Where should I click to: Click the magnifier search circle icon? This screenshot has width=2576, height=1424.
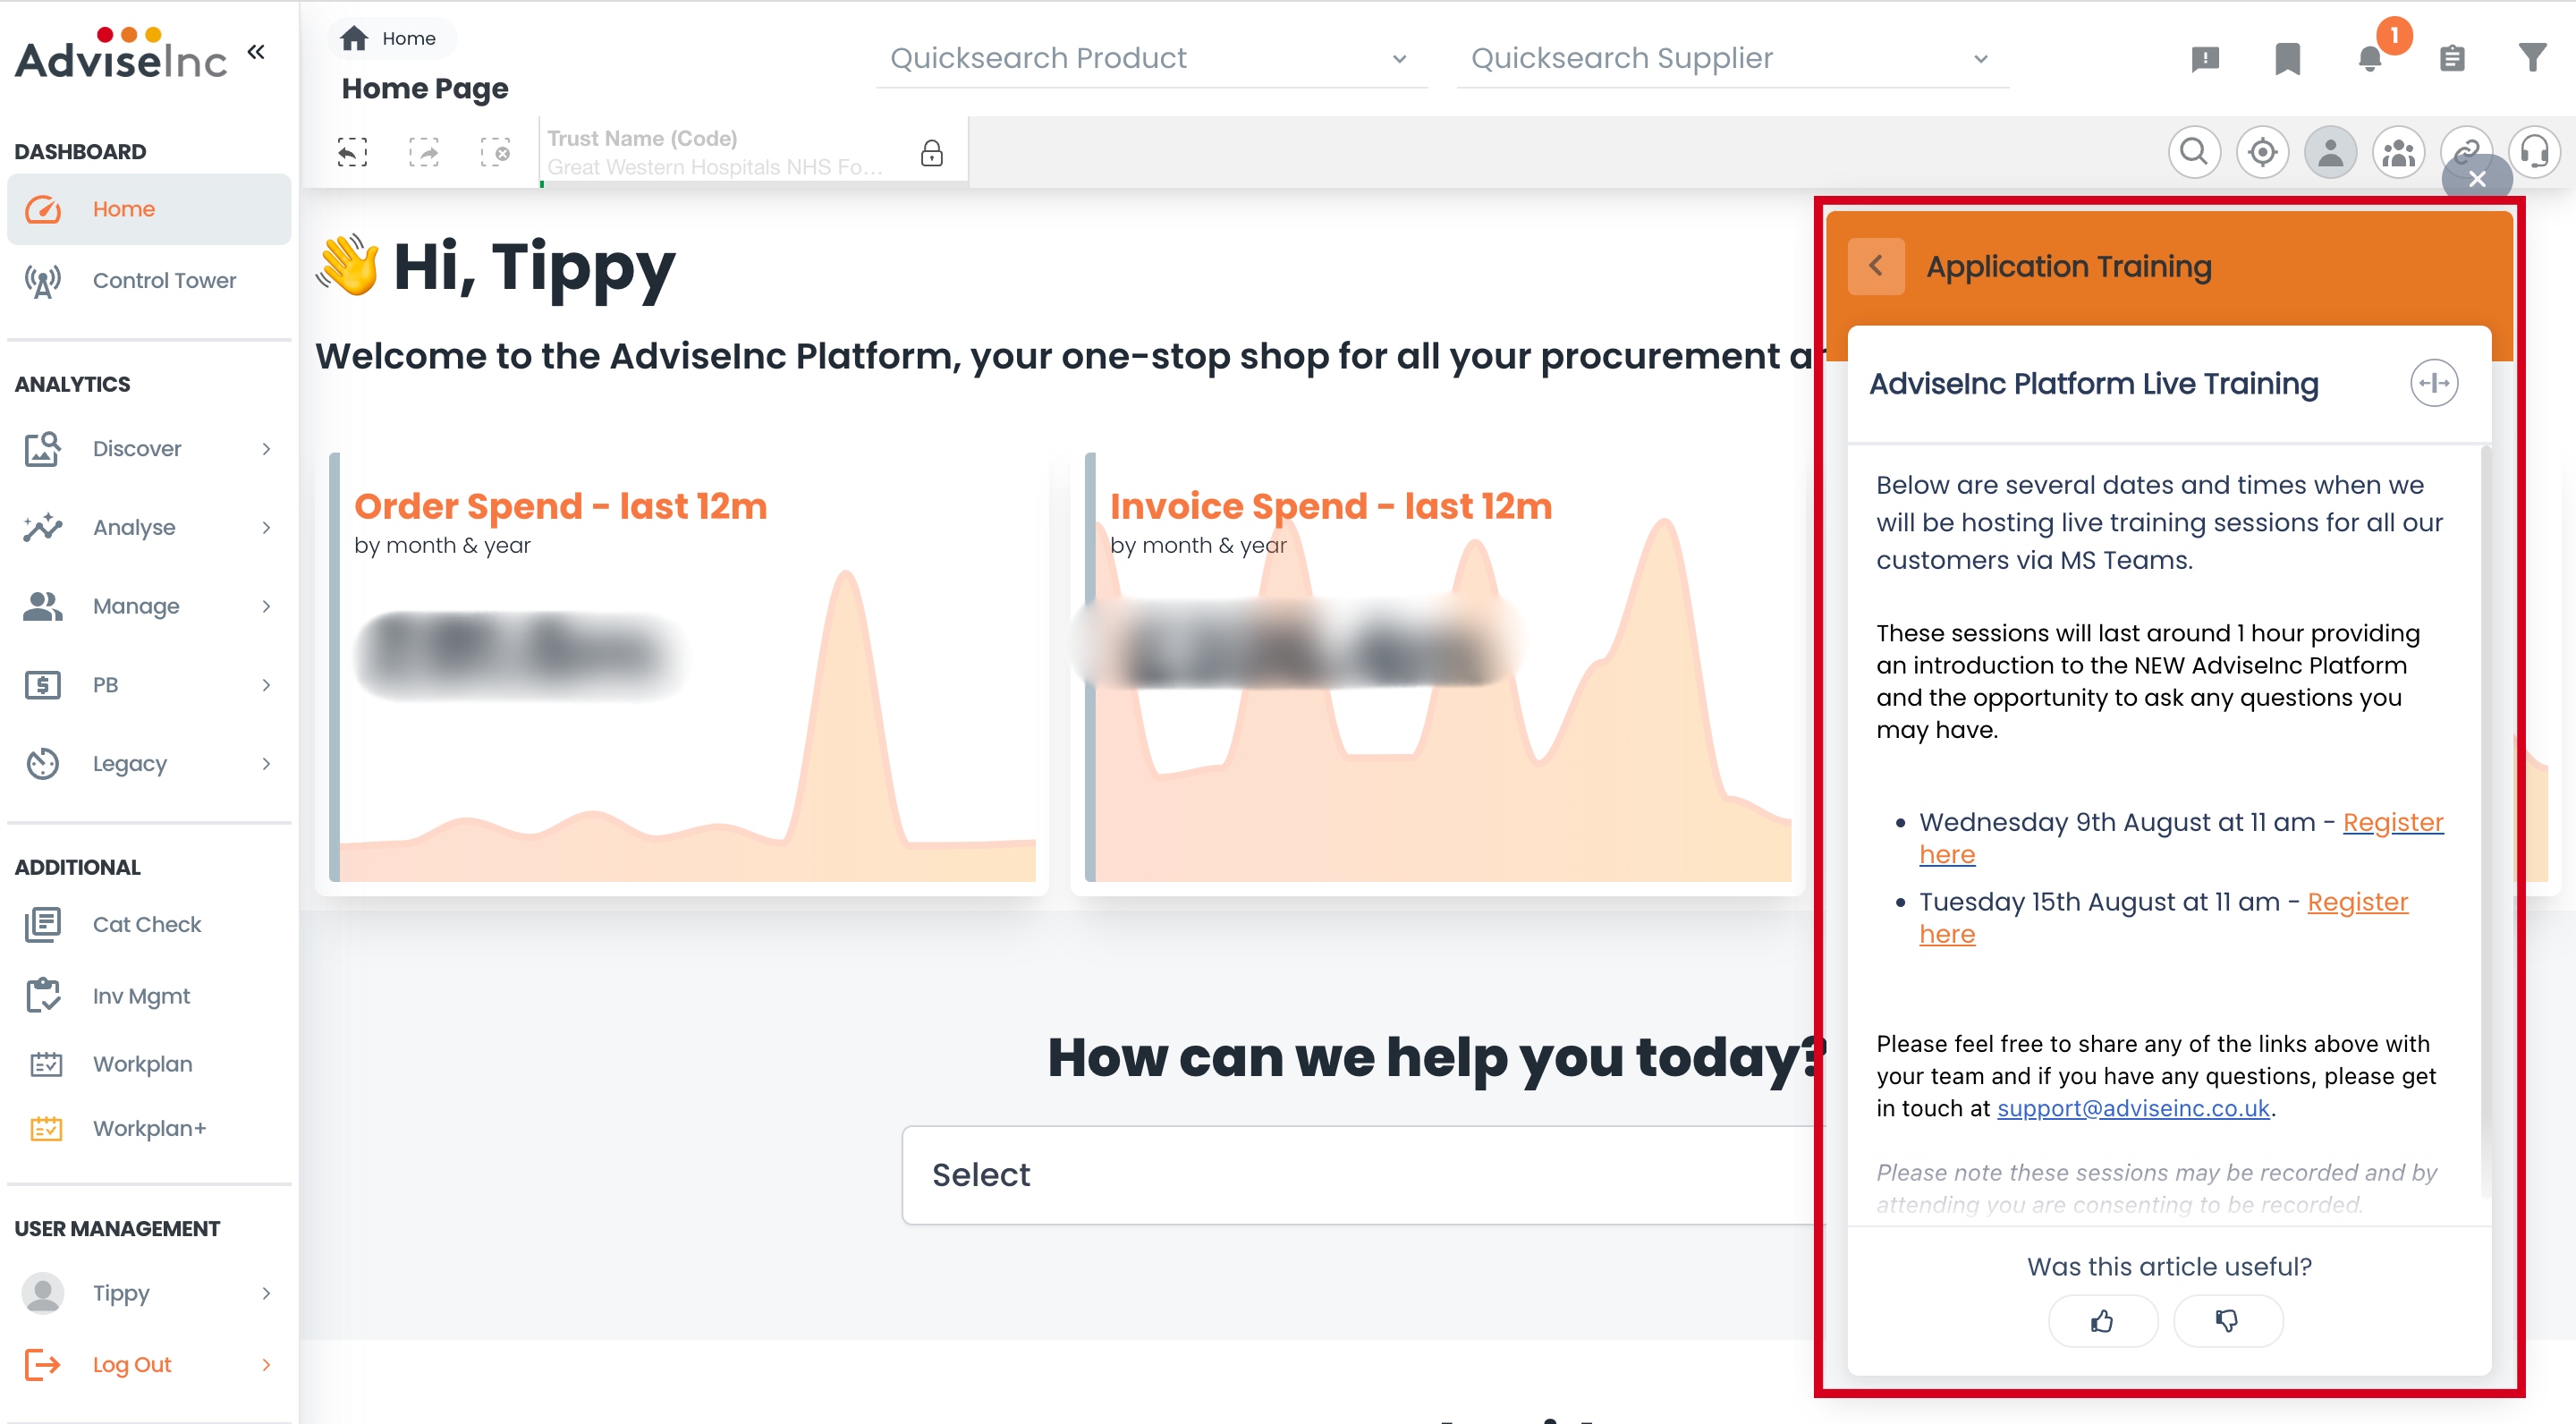[2194, 152]
